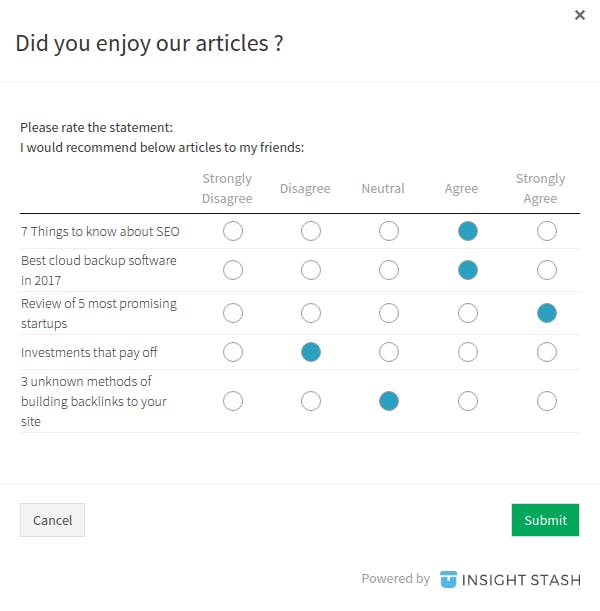
Task: Rate '7 Things to know about SEO' Strongly Disagree
Action: 233,232
